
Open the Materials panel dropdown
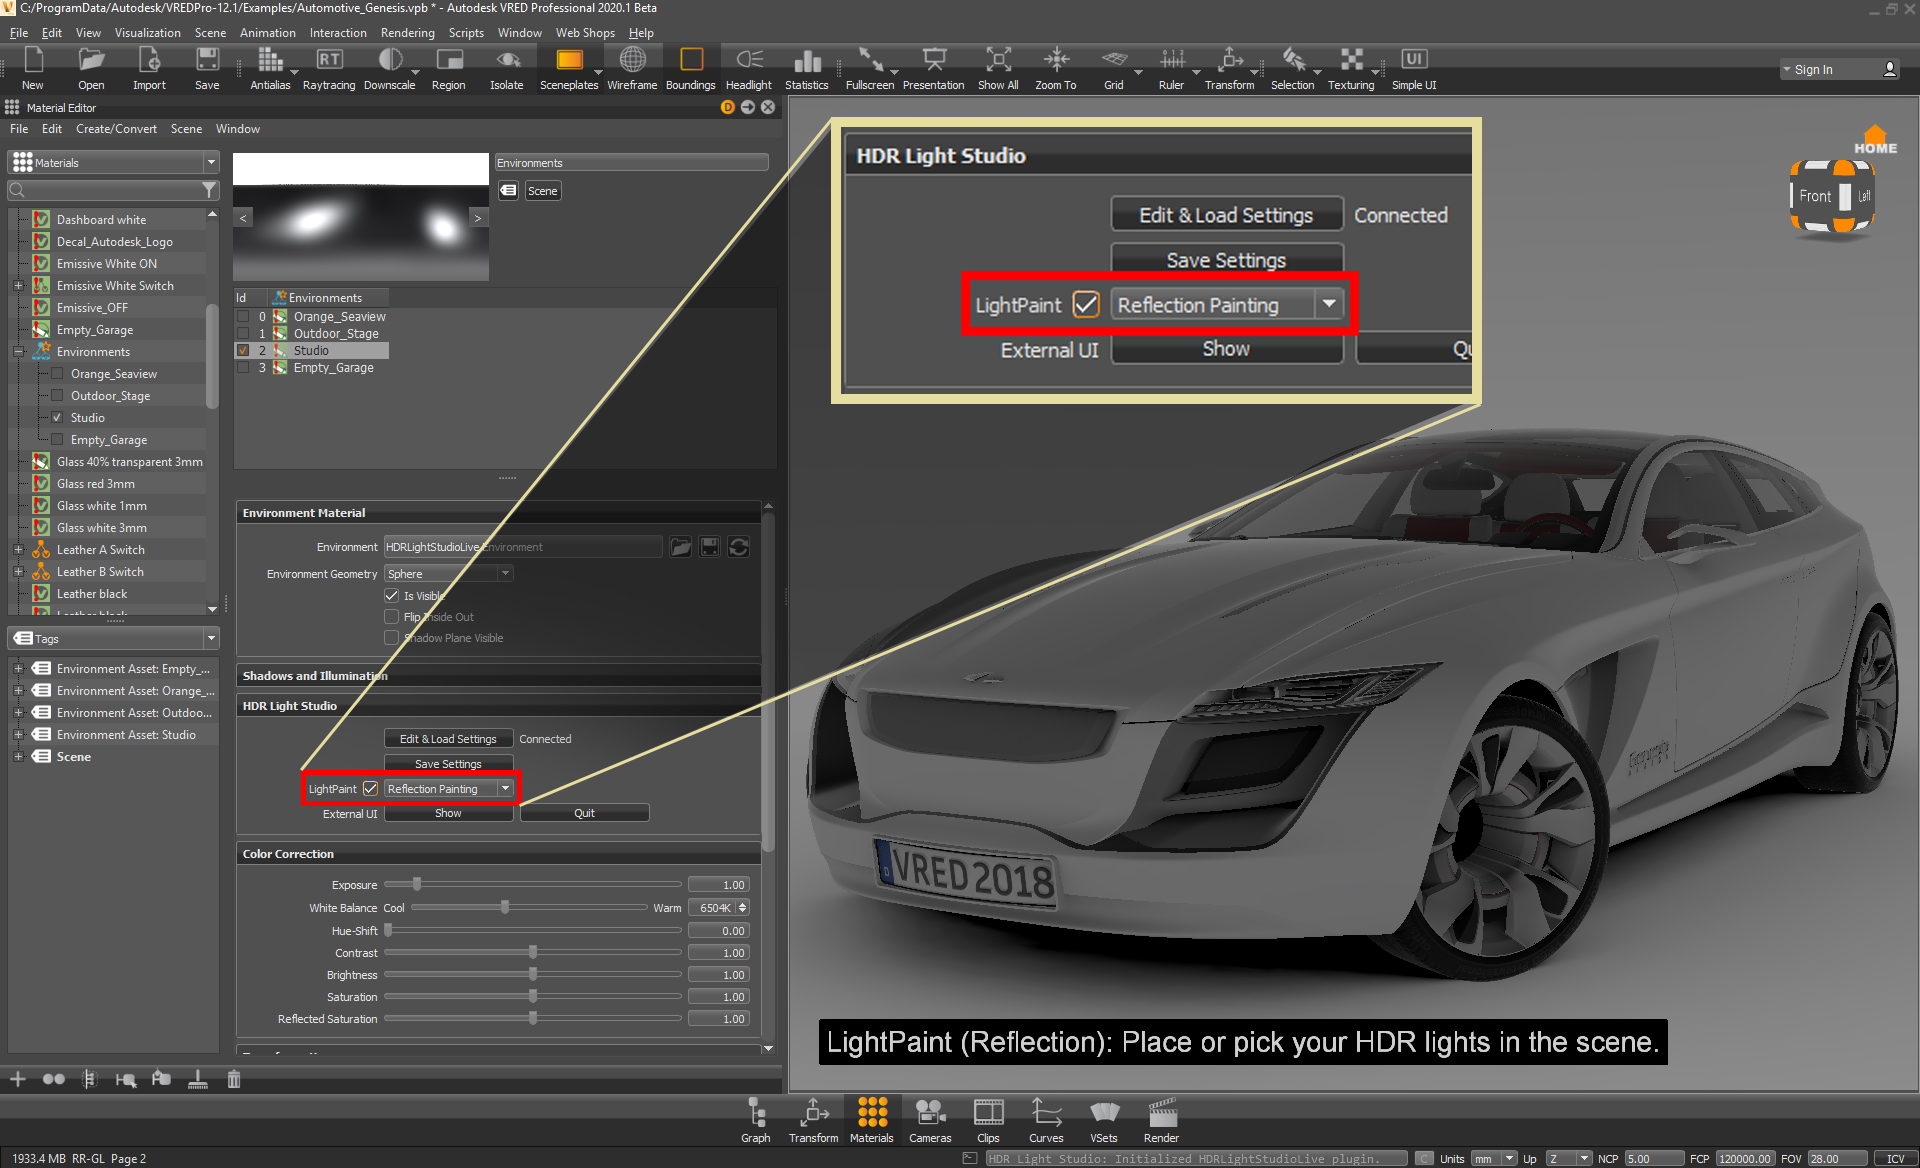coord(114,162)
